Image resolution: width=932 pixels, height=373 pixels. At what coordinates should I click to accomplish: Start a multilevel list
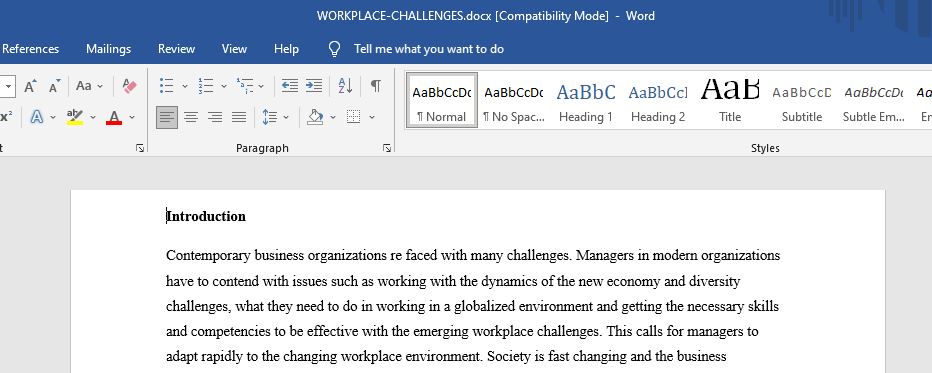[x=245, y=86]
